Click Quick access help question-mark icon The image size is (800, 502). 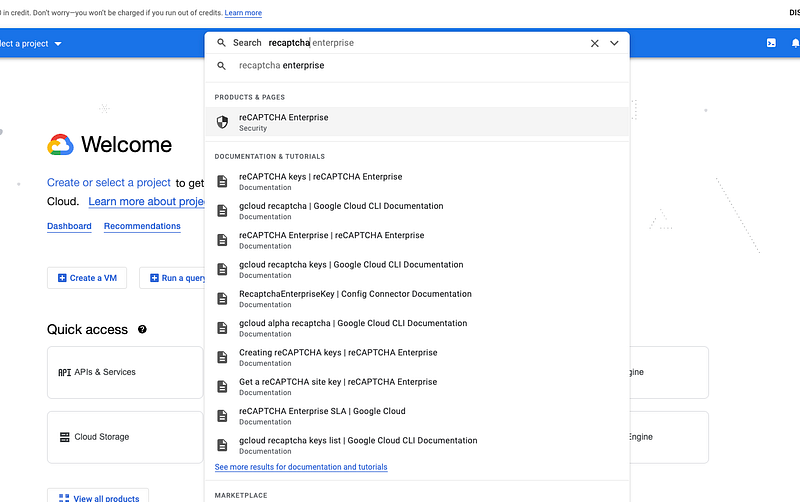142,330
